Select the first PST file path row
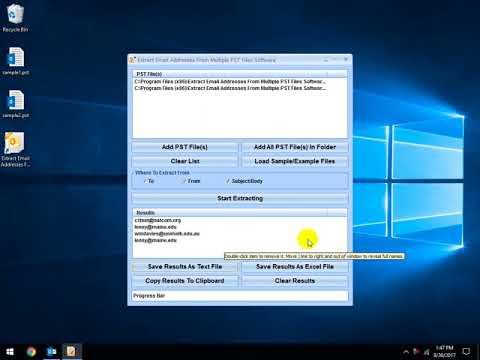 [230, 82]
